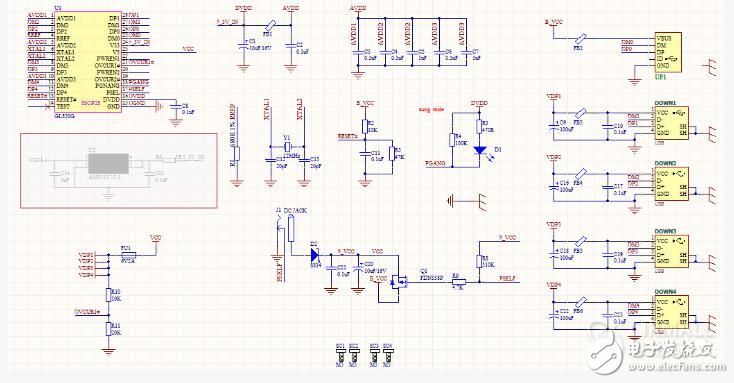Select the SC1 mounting screw symbol
Screen dimensions: 734x383
tap(340, 355)
